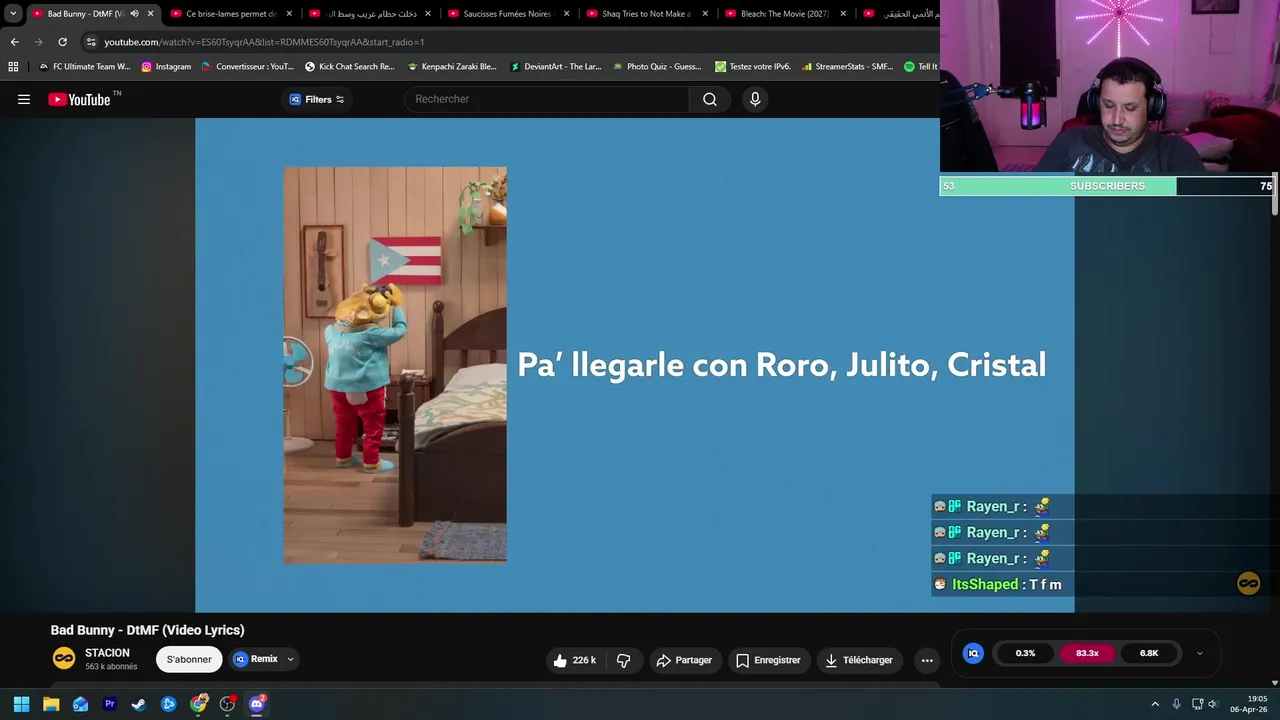Switch to Shaq Tries to Not Make tab

[x=647, y=14]
